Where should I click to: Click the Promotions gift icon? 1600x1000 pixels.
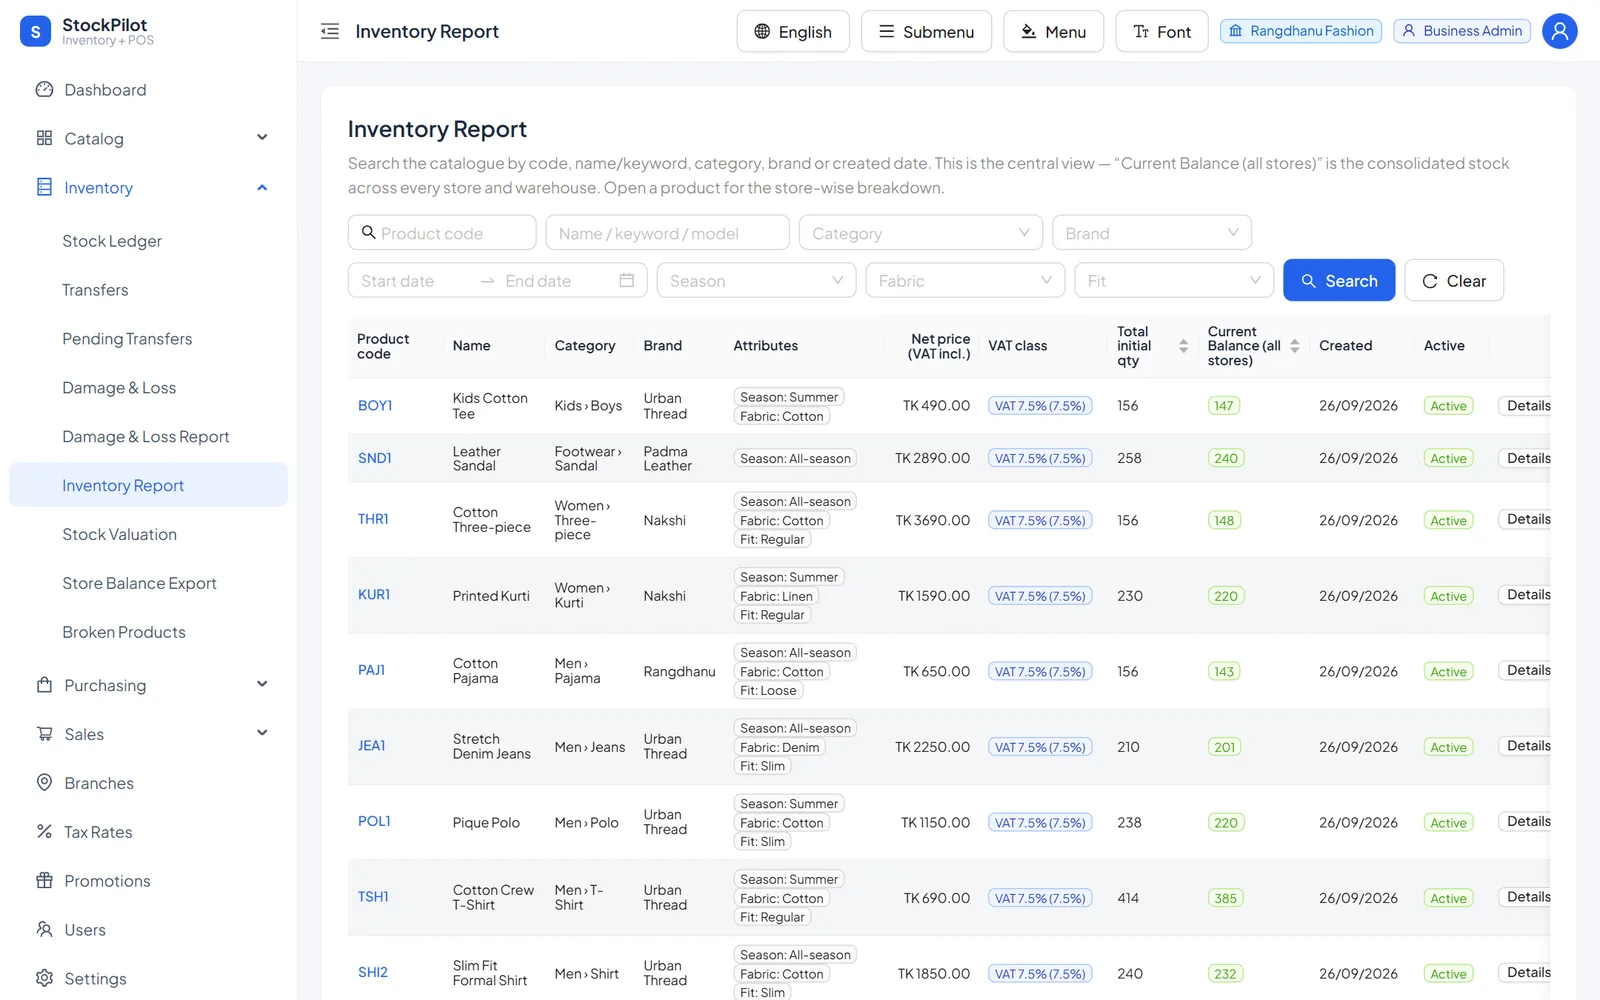[44, 880]
